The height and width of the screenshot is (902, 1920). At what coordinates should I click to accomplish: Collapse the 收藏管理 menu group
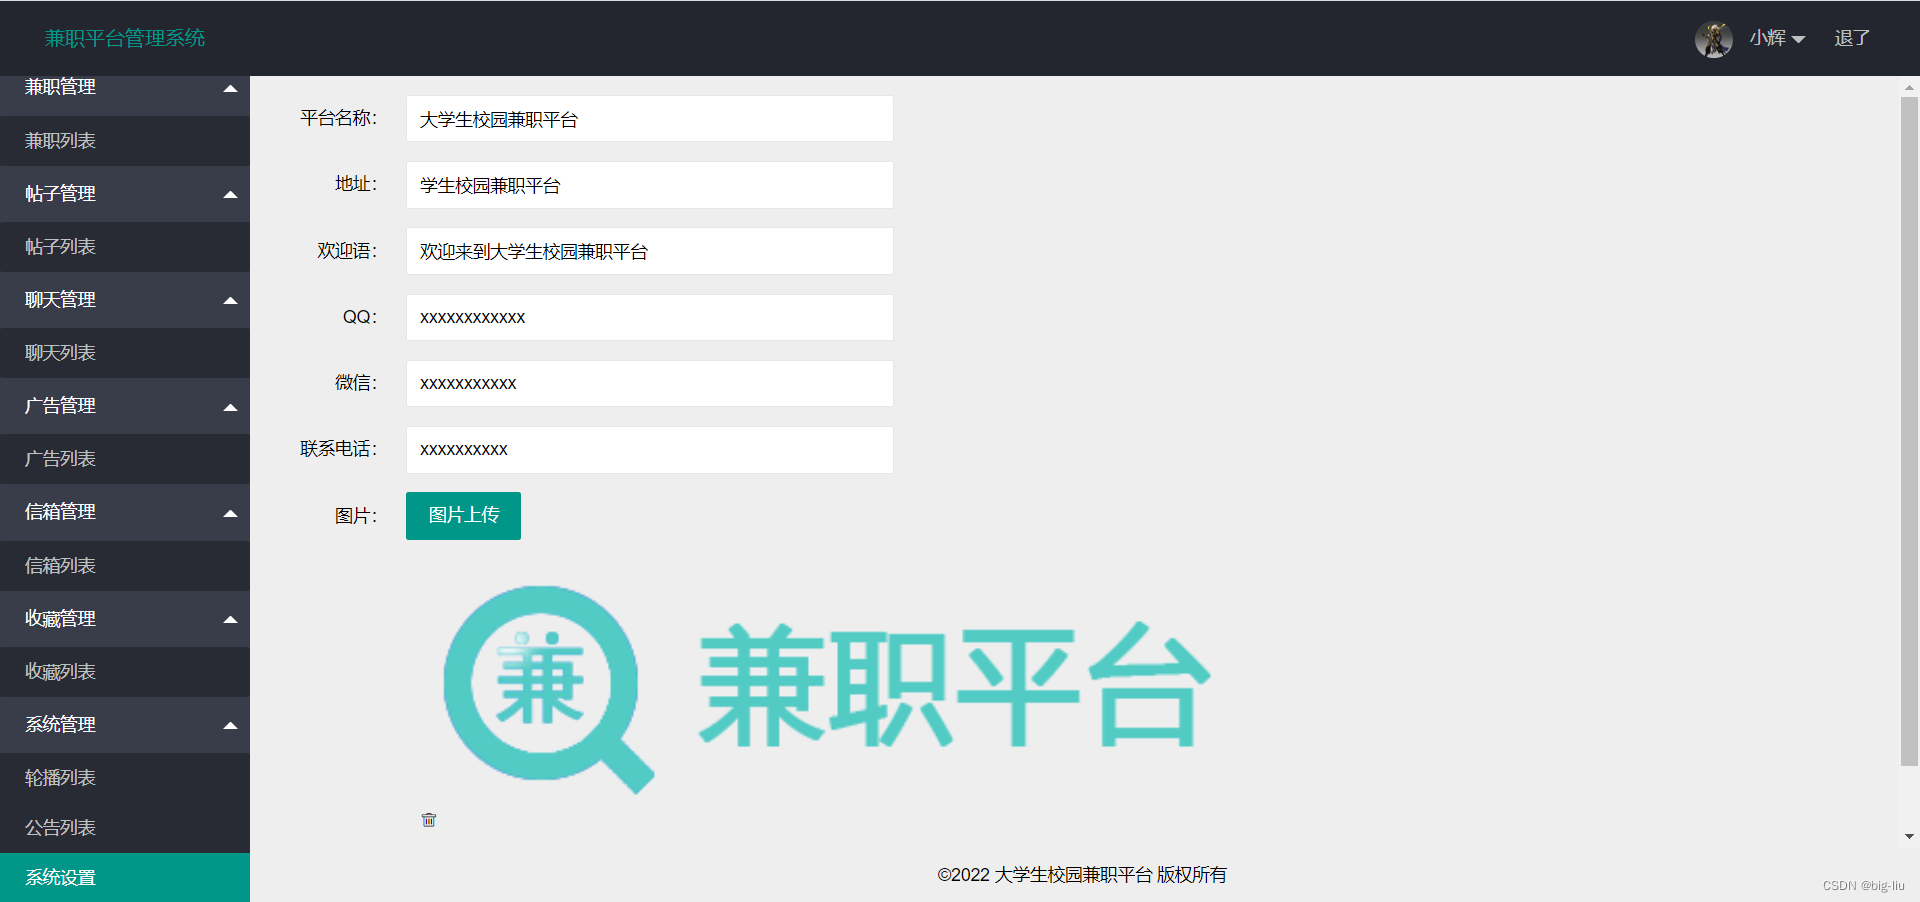pos(125,619)
